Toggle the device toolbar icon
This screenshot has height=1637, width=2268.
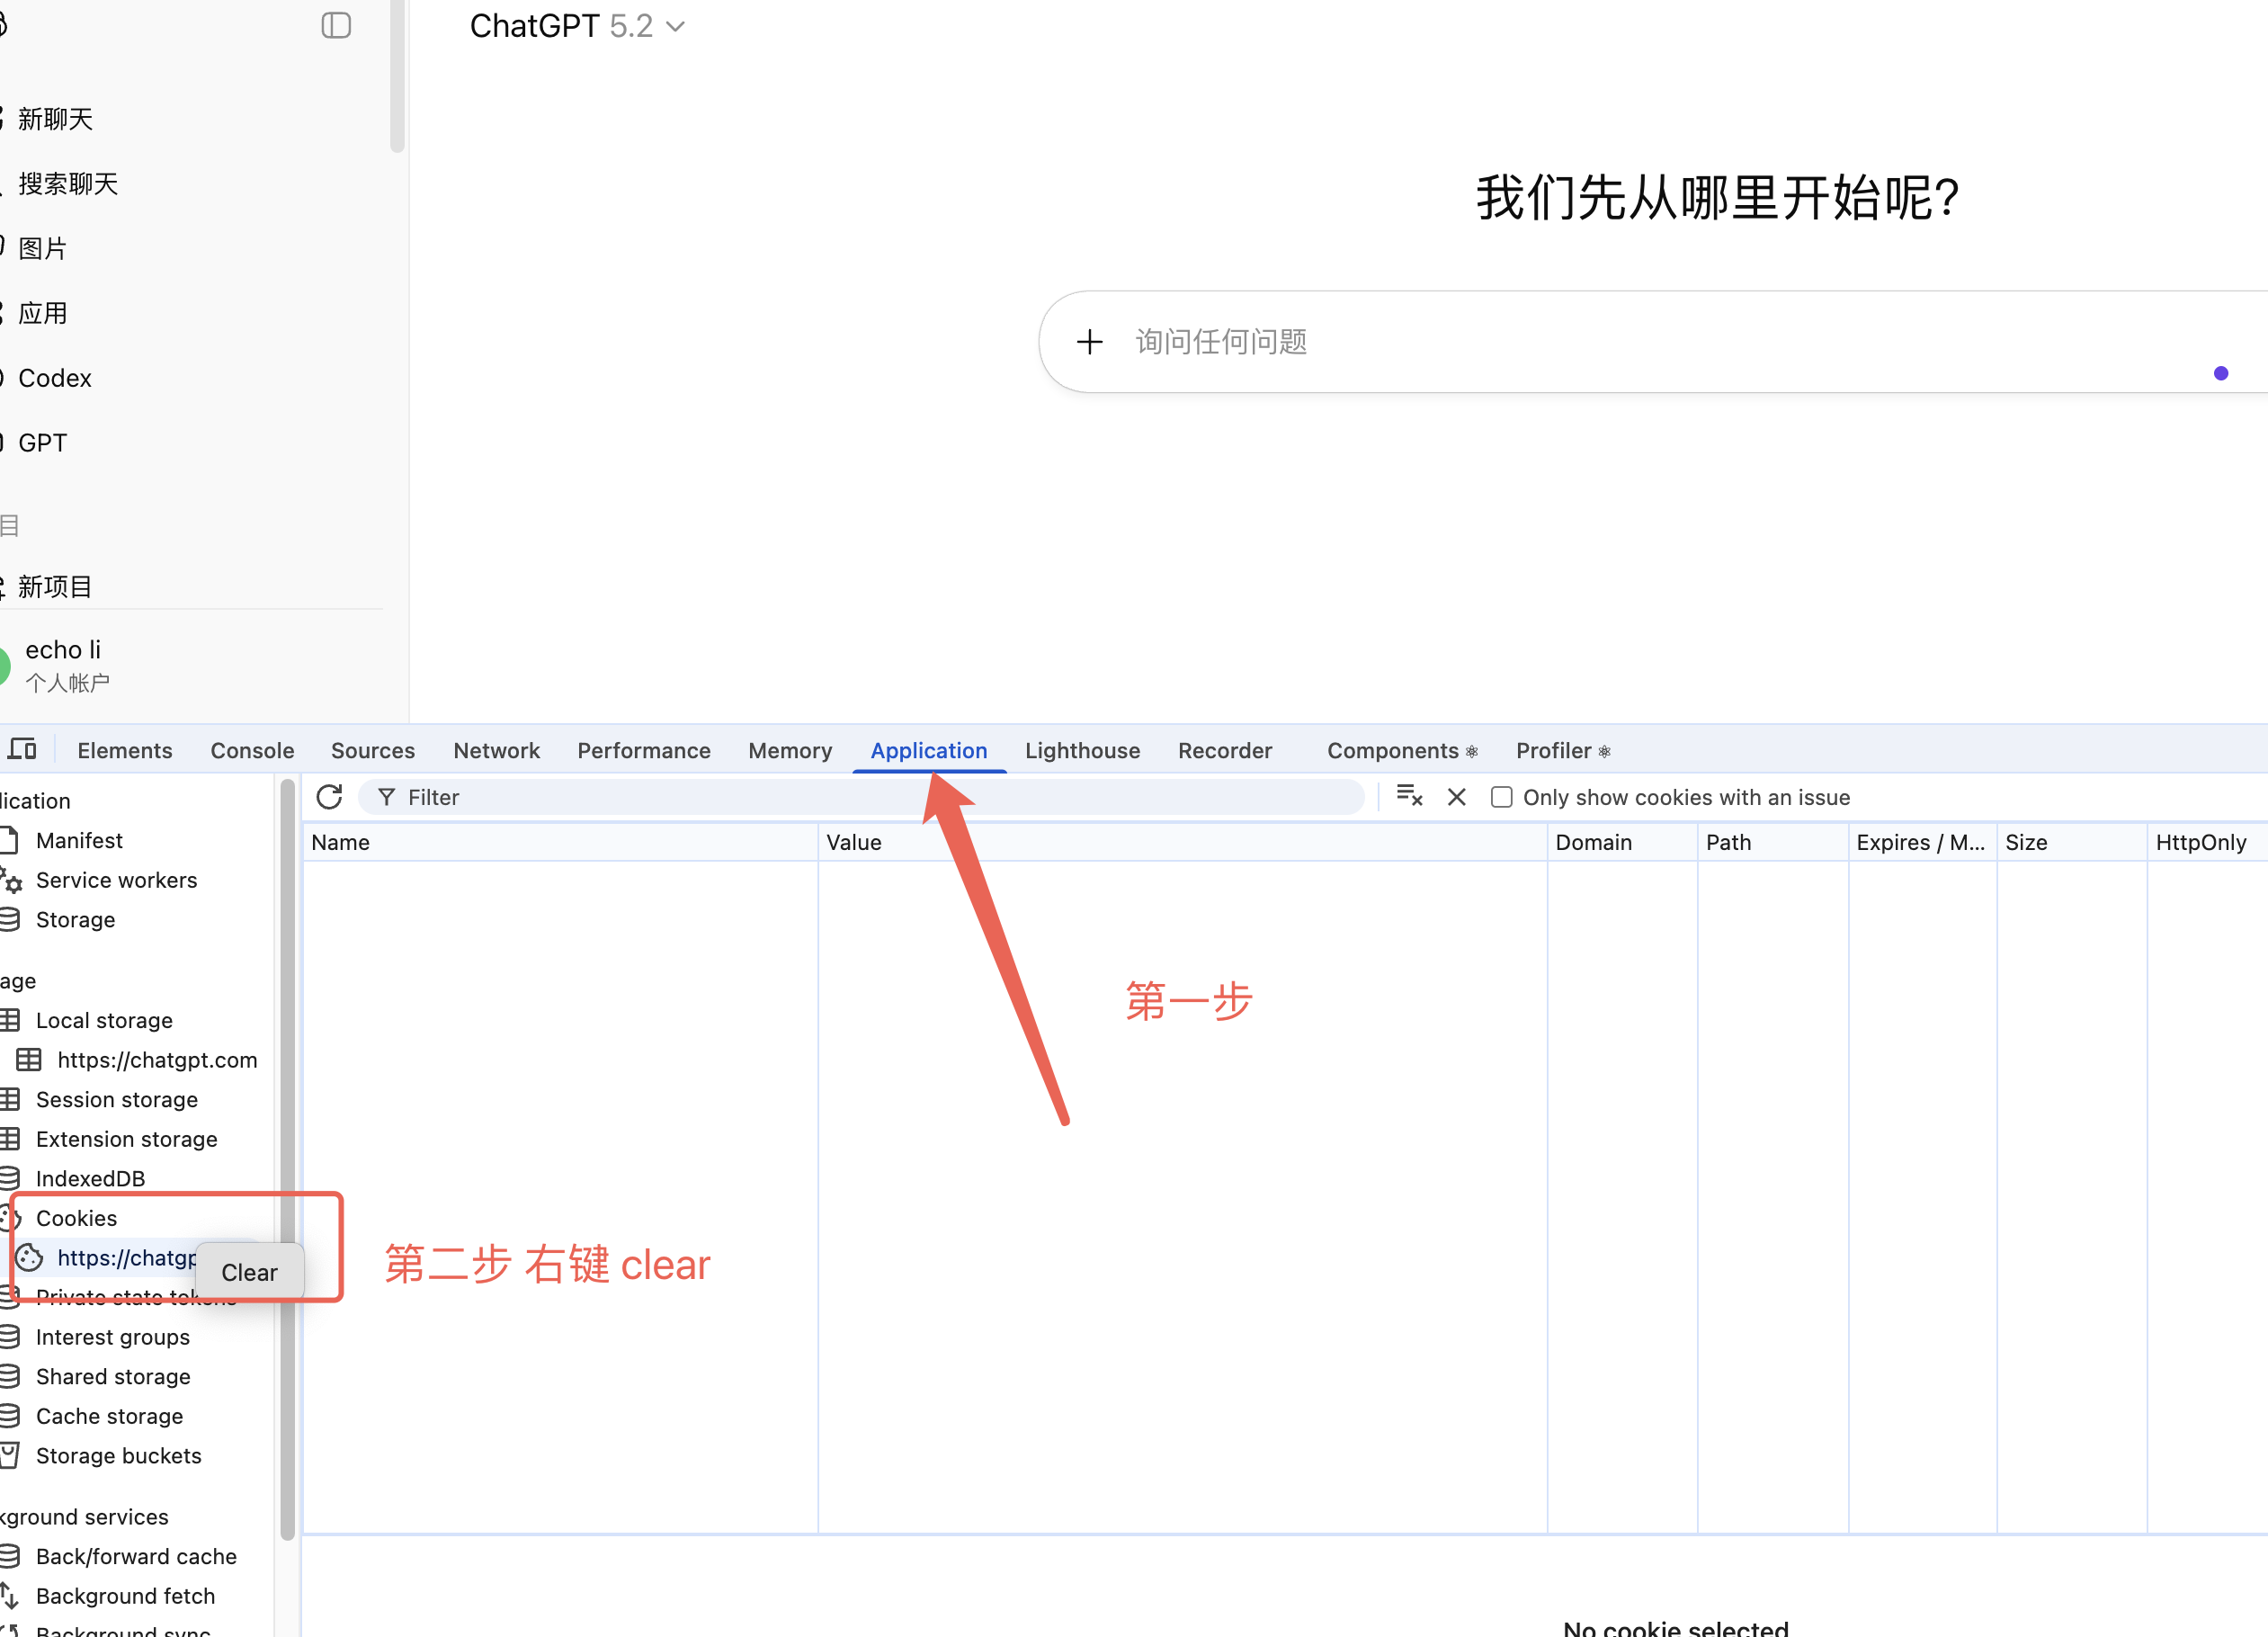click(22, 750)
